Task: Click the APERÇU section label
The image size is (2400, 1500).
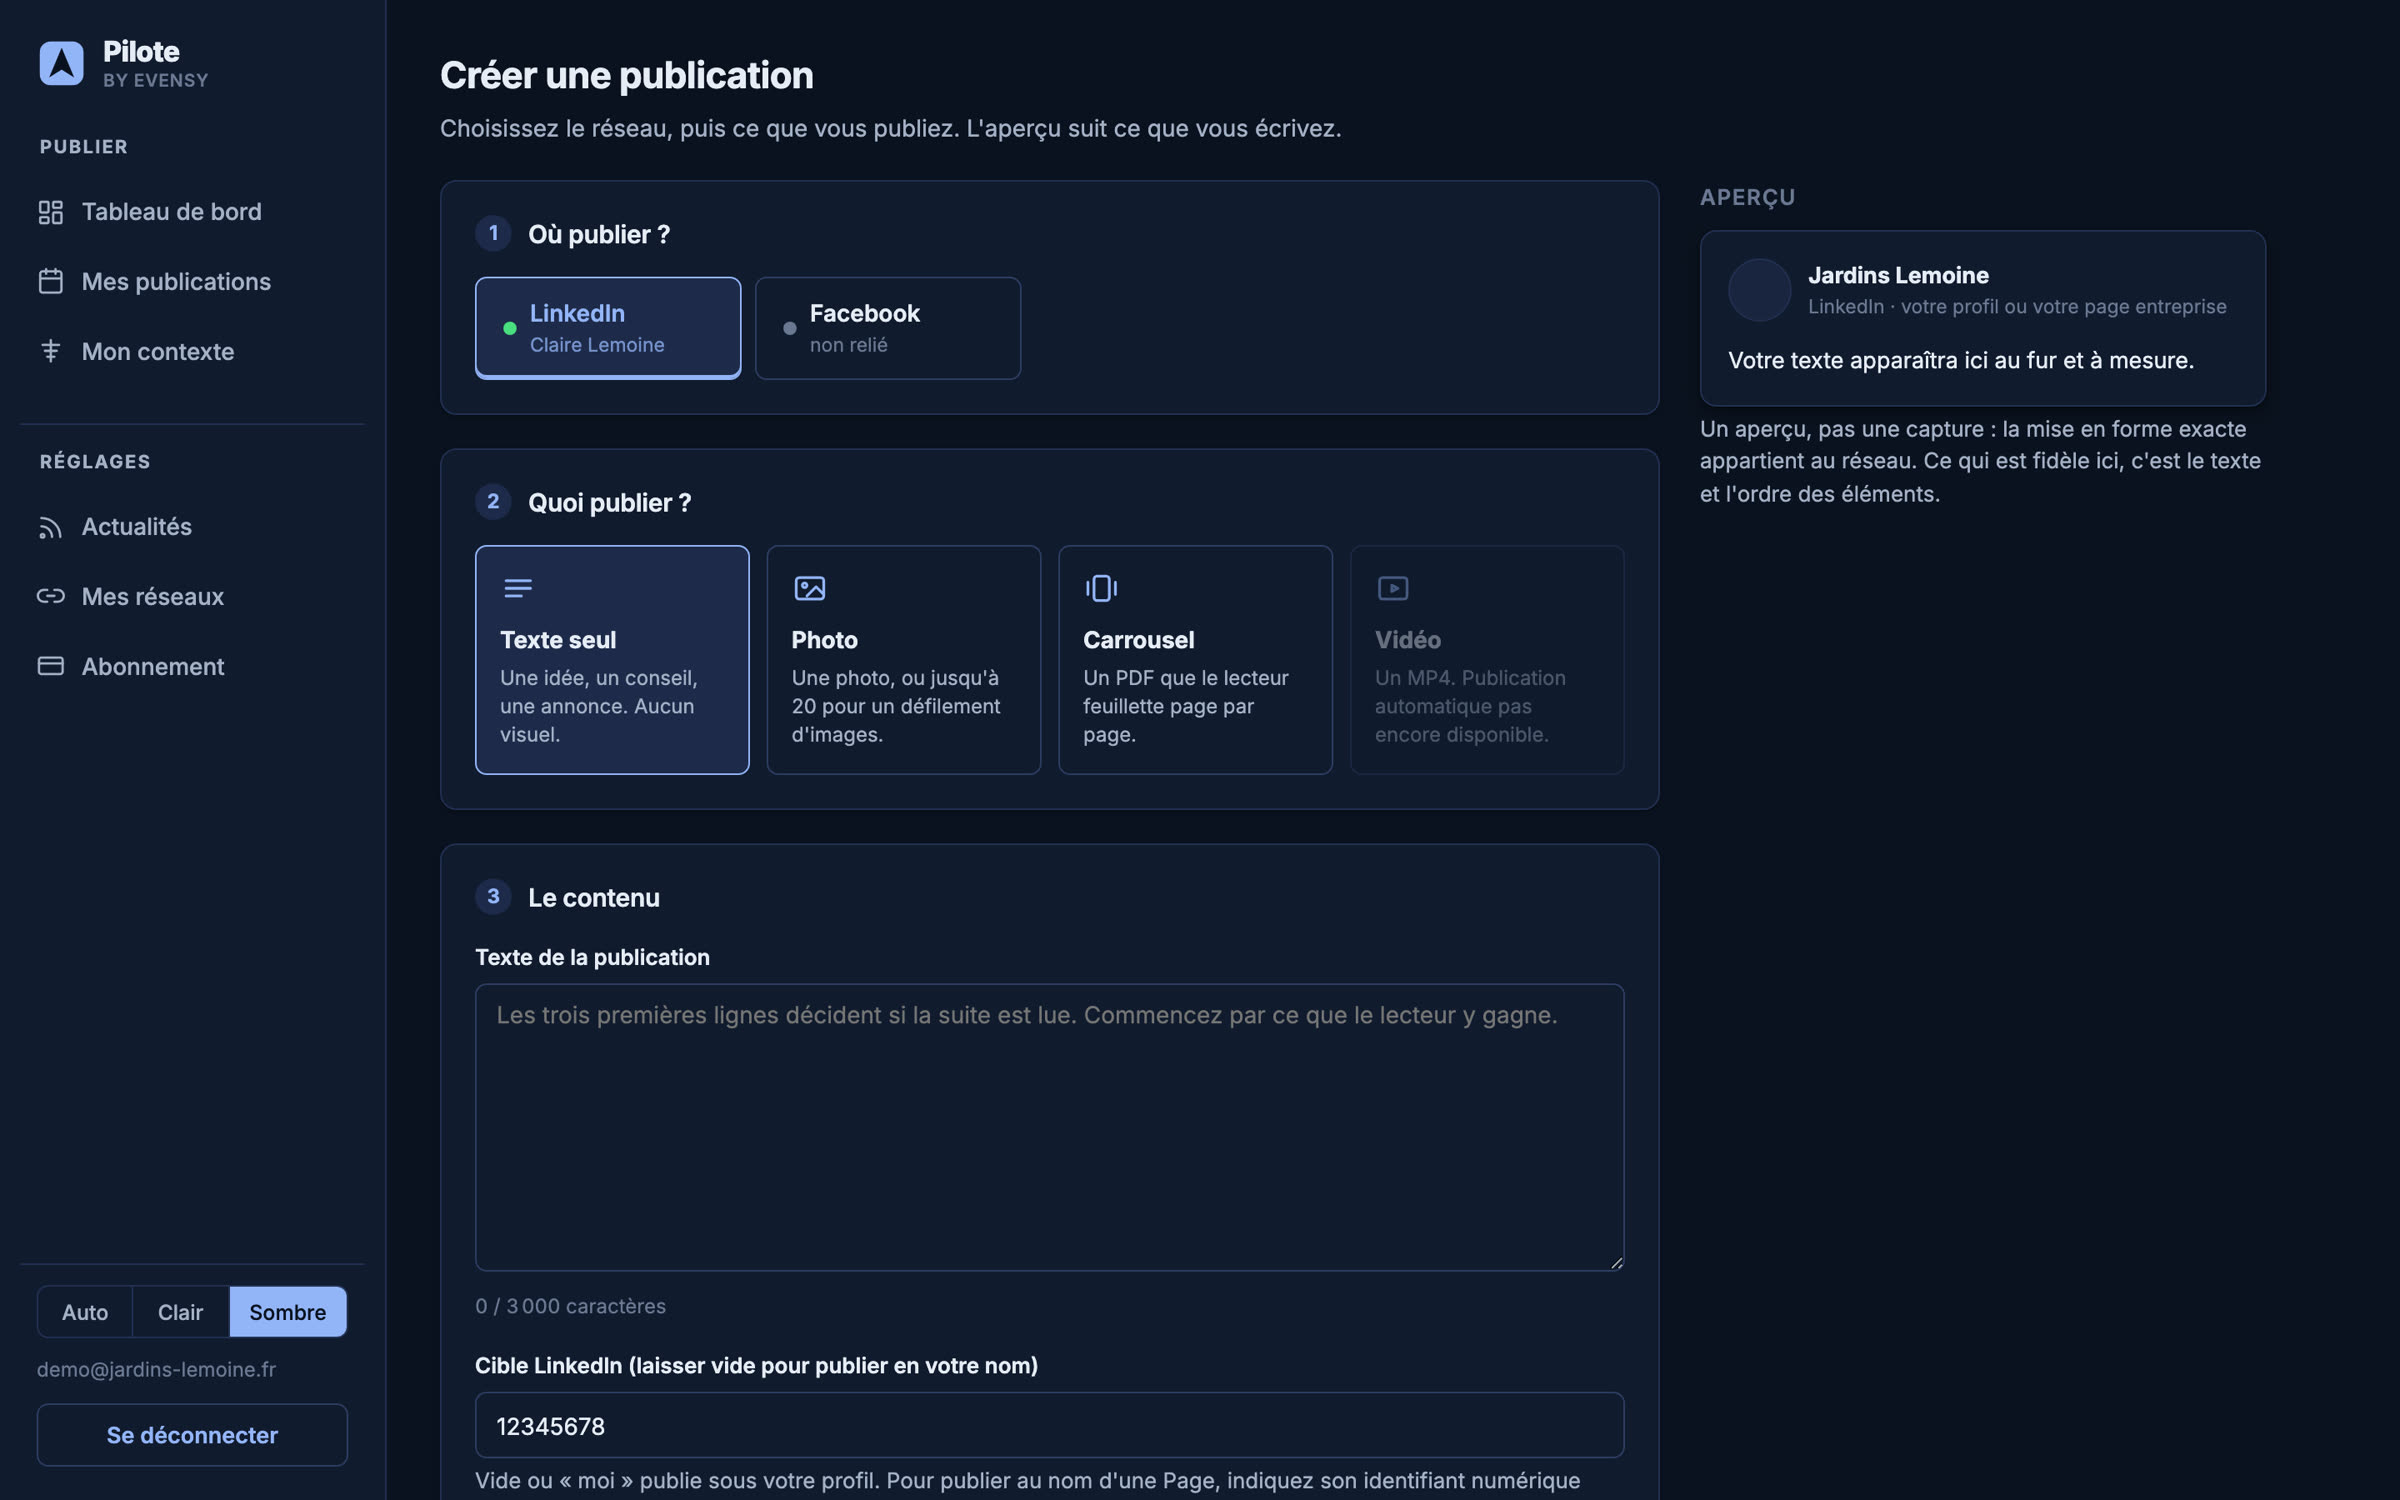Action: click(1747, 197)
